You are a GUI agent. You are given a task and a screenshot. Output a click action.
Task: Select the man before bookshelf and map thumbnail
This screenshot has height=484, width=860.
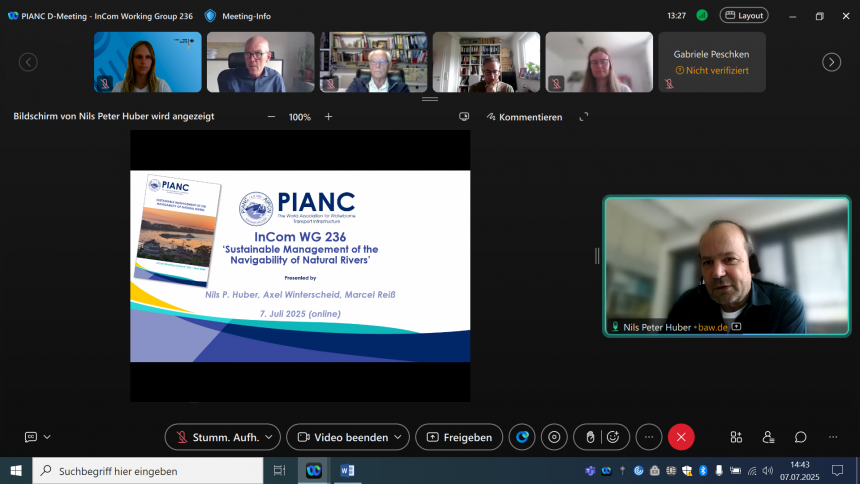[x=374, y=62]
